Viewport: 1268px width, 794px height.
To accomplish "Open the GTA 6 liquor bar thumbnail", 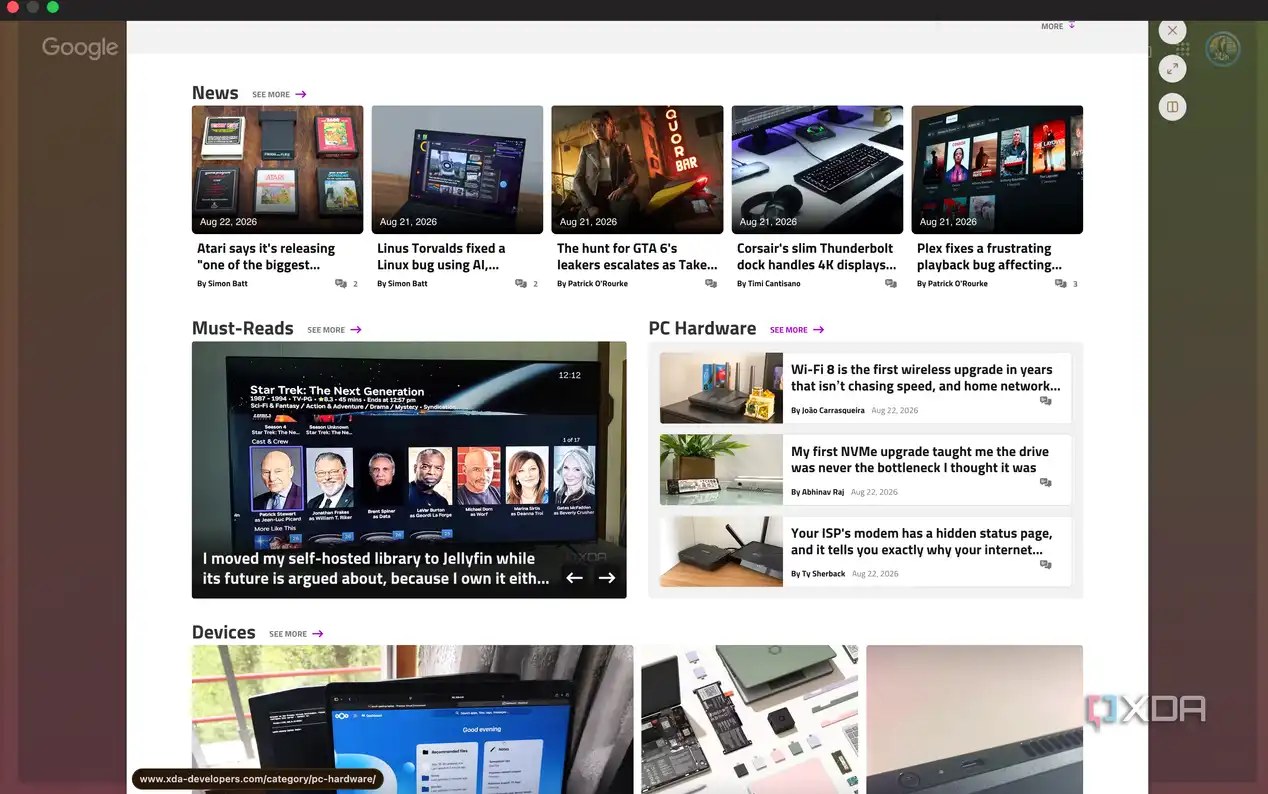I will click(638, 170).
